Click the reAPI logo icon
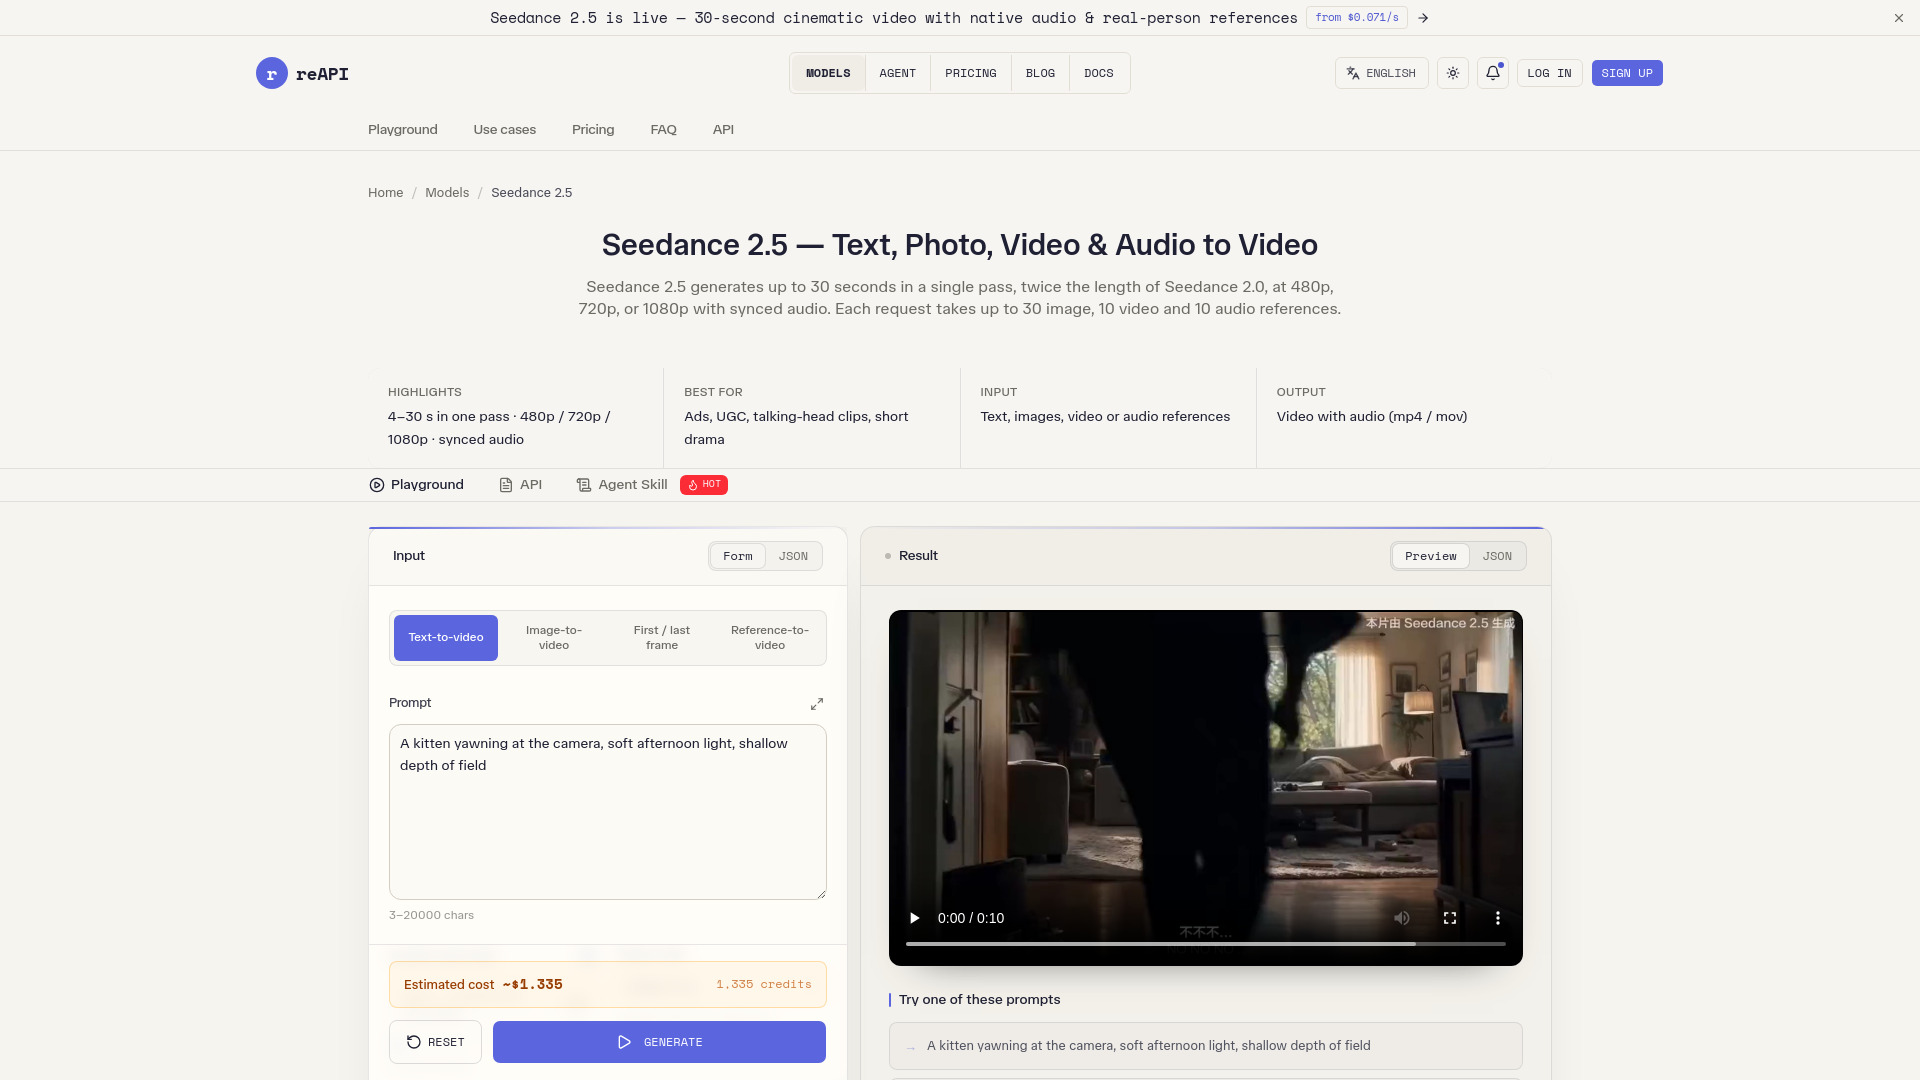1920x1080 pixels. [272, 73]
